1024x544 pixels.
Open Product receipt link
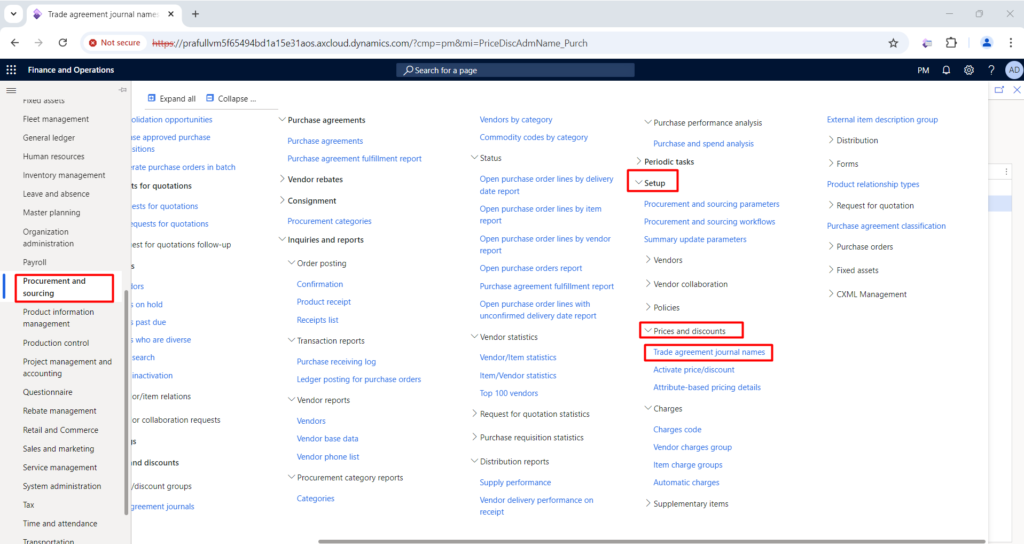[x=324, y=302]
